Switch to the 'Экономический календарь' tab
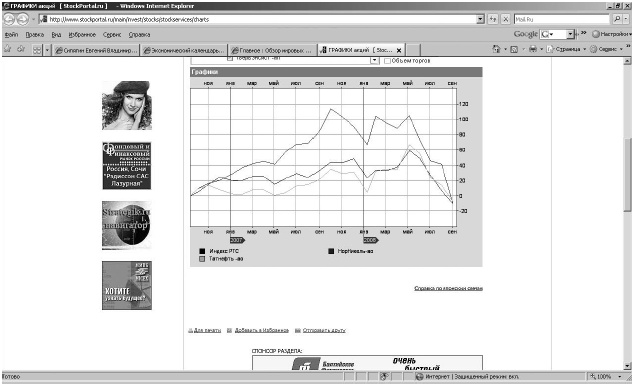 tap(184, 50)
